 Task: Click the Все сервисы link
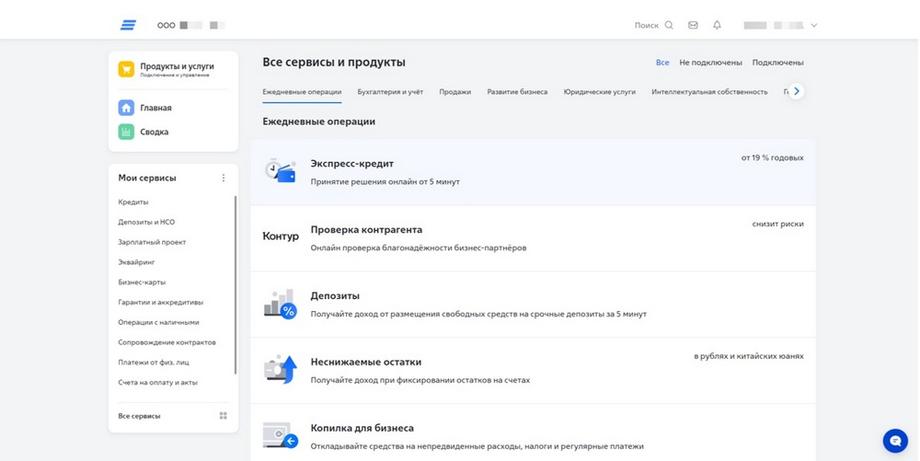coord(139,416)
